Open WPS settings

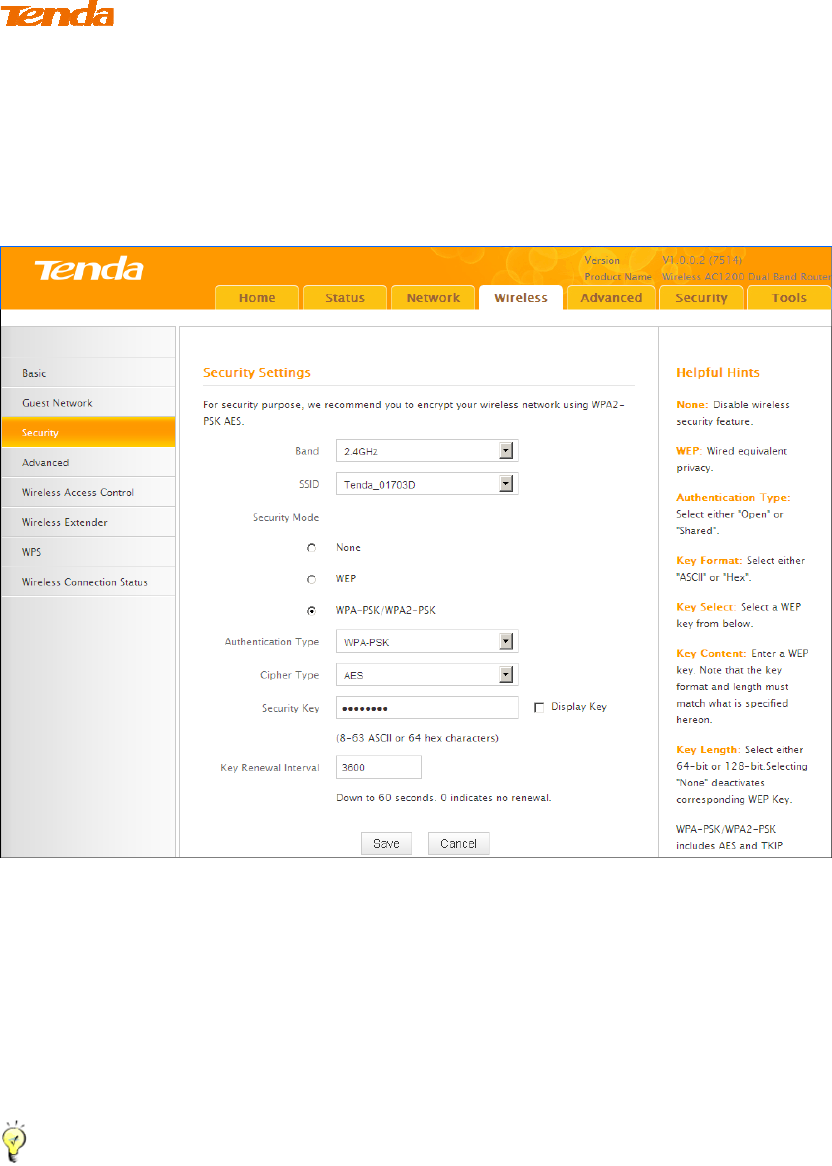pyautogui.click(x=88, y=551)
